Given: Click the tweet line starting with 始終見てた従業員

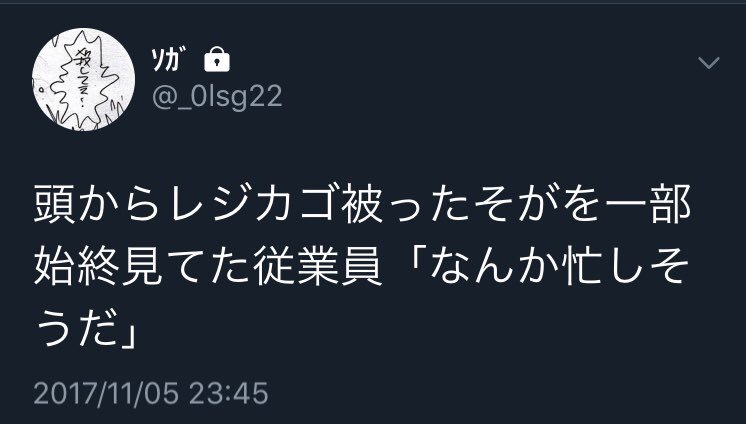Looking at the screenshot, I should pyautogui.click(x=362, y=266).
